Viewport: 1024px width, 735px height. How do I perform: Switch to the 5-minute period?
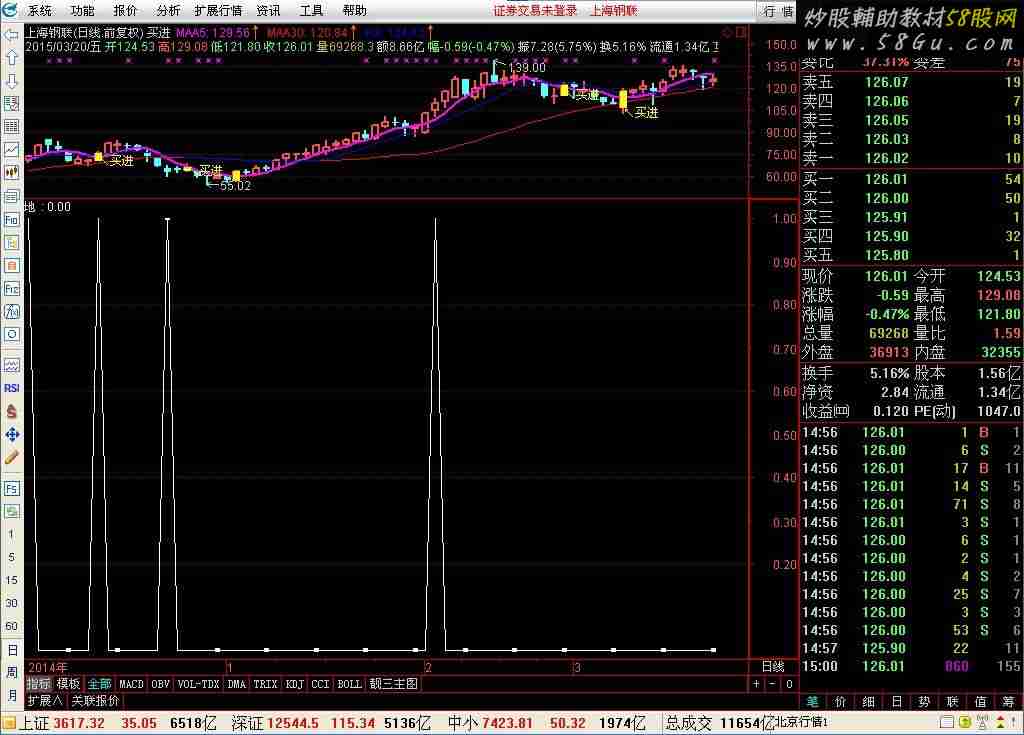11,557
